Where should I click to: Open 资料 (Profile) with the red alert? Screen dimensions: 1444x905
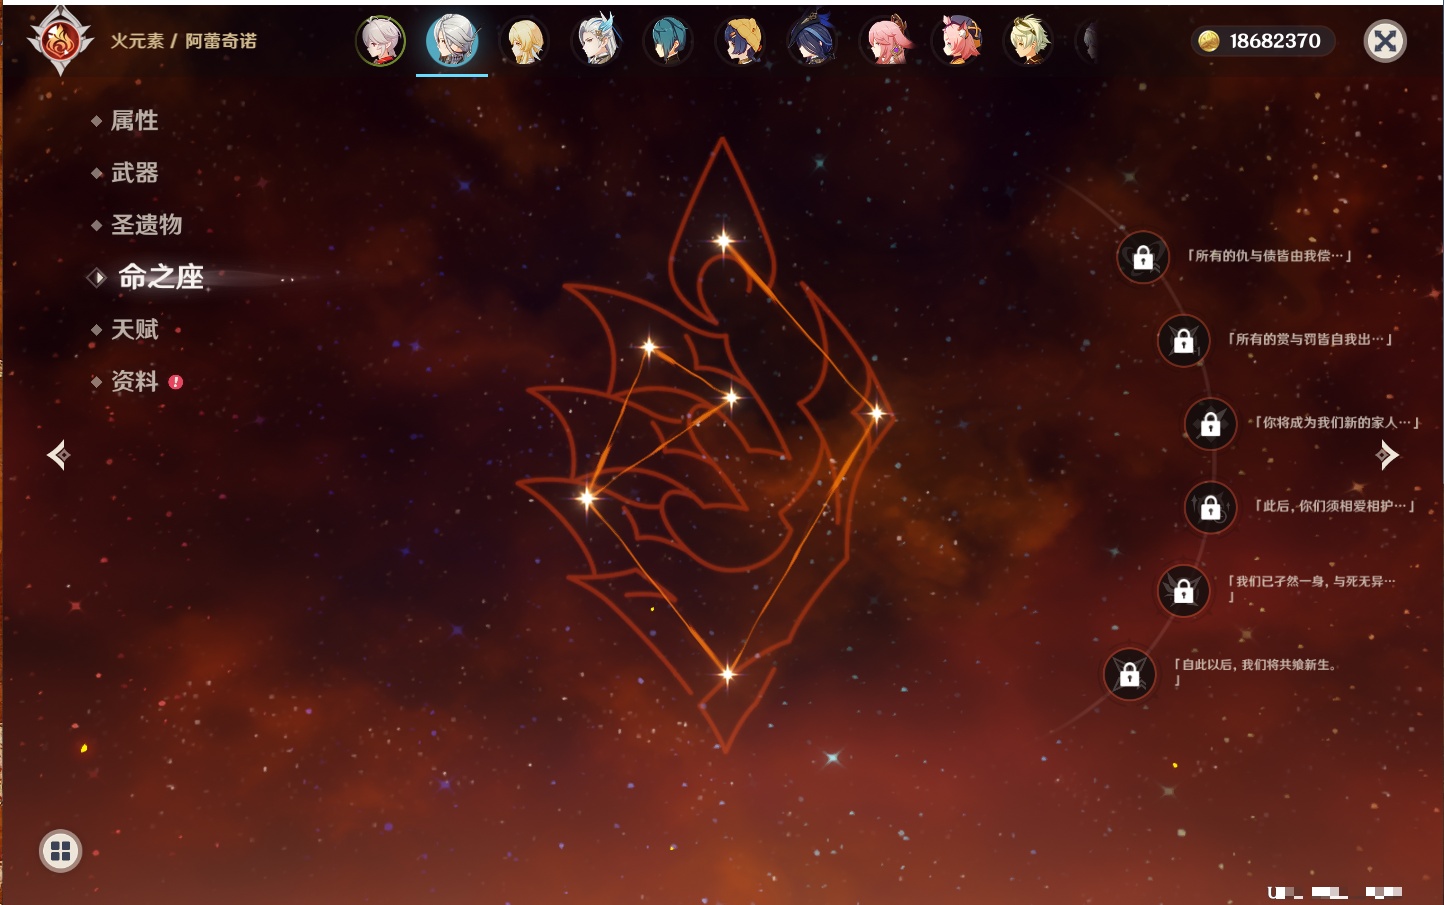[x=134, y=382]
